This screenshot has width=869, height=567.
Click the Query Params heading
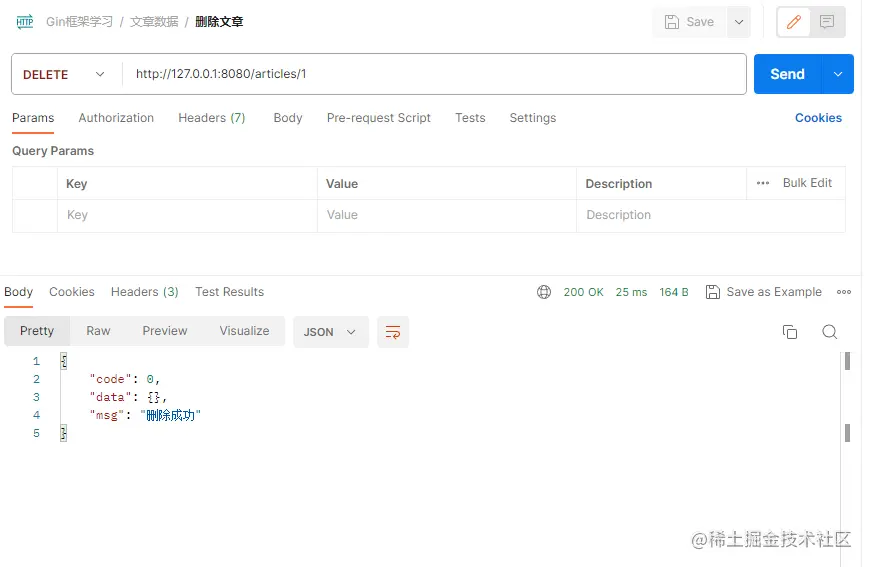click(53, 151)
